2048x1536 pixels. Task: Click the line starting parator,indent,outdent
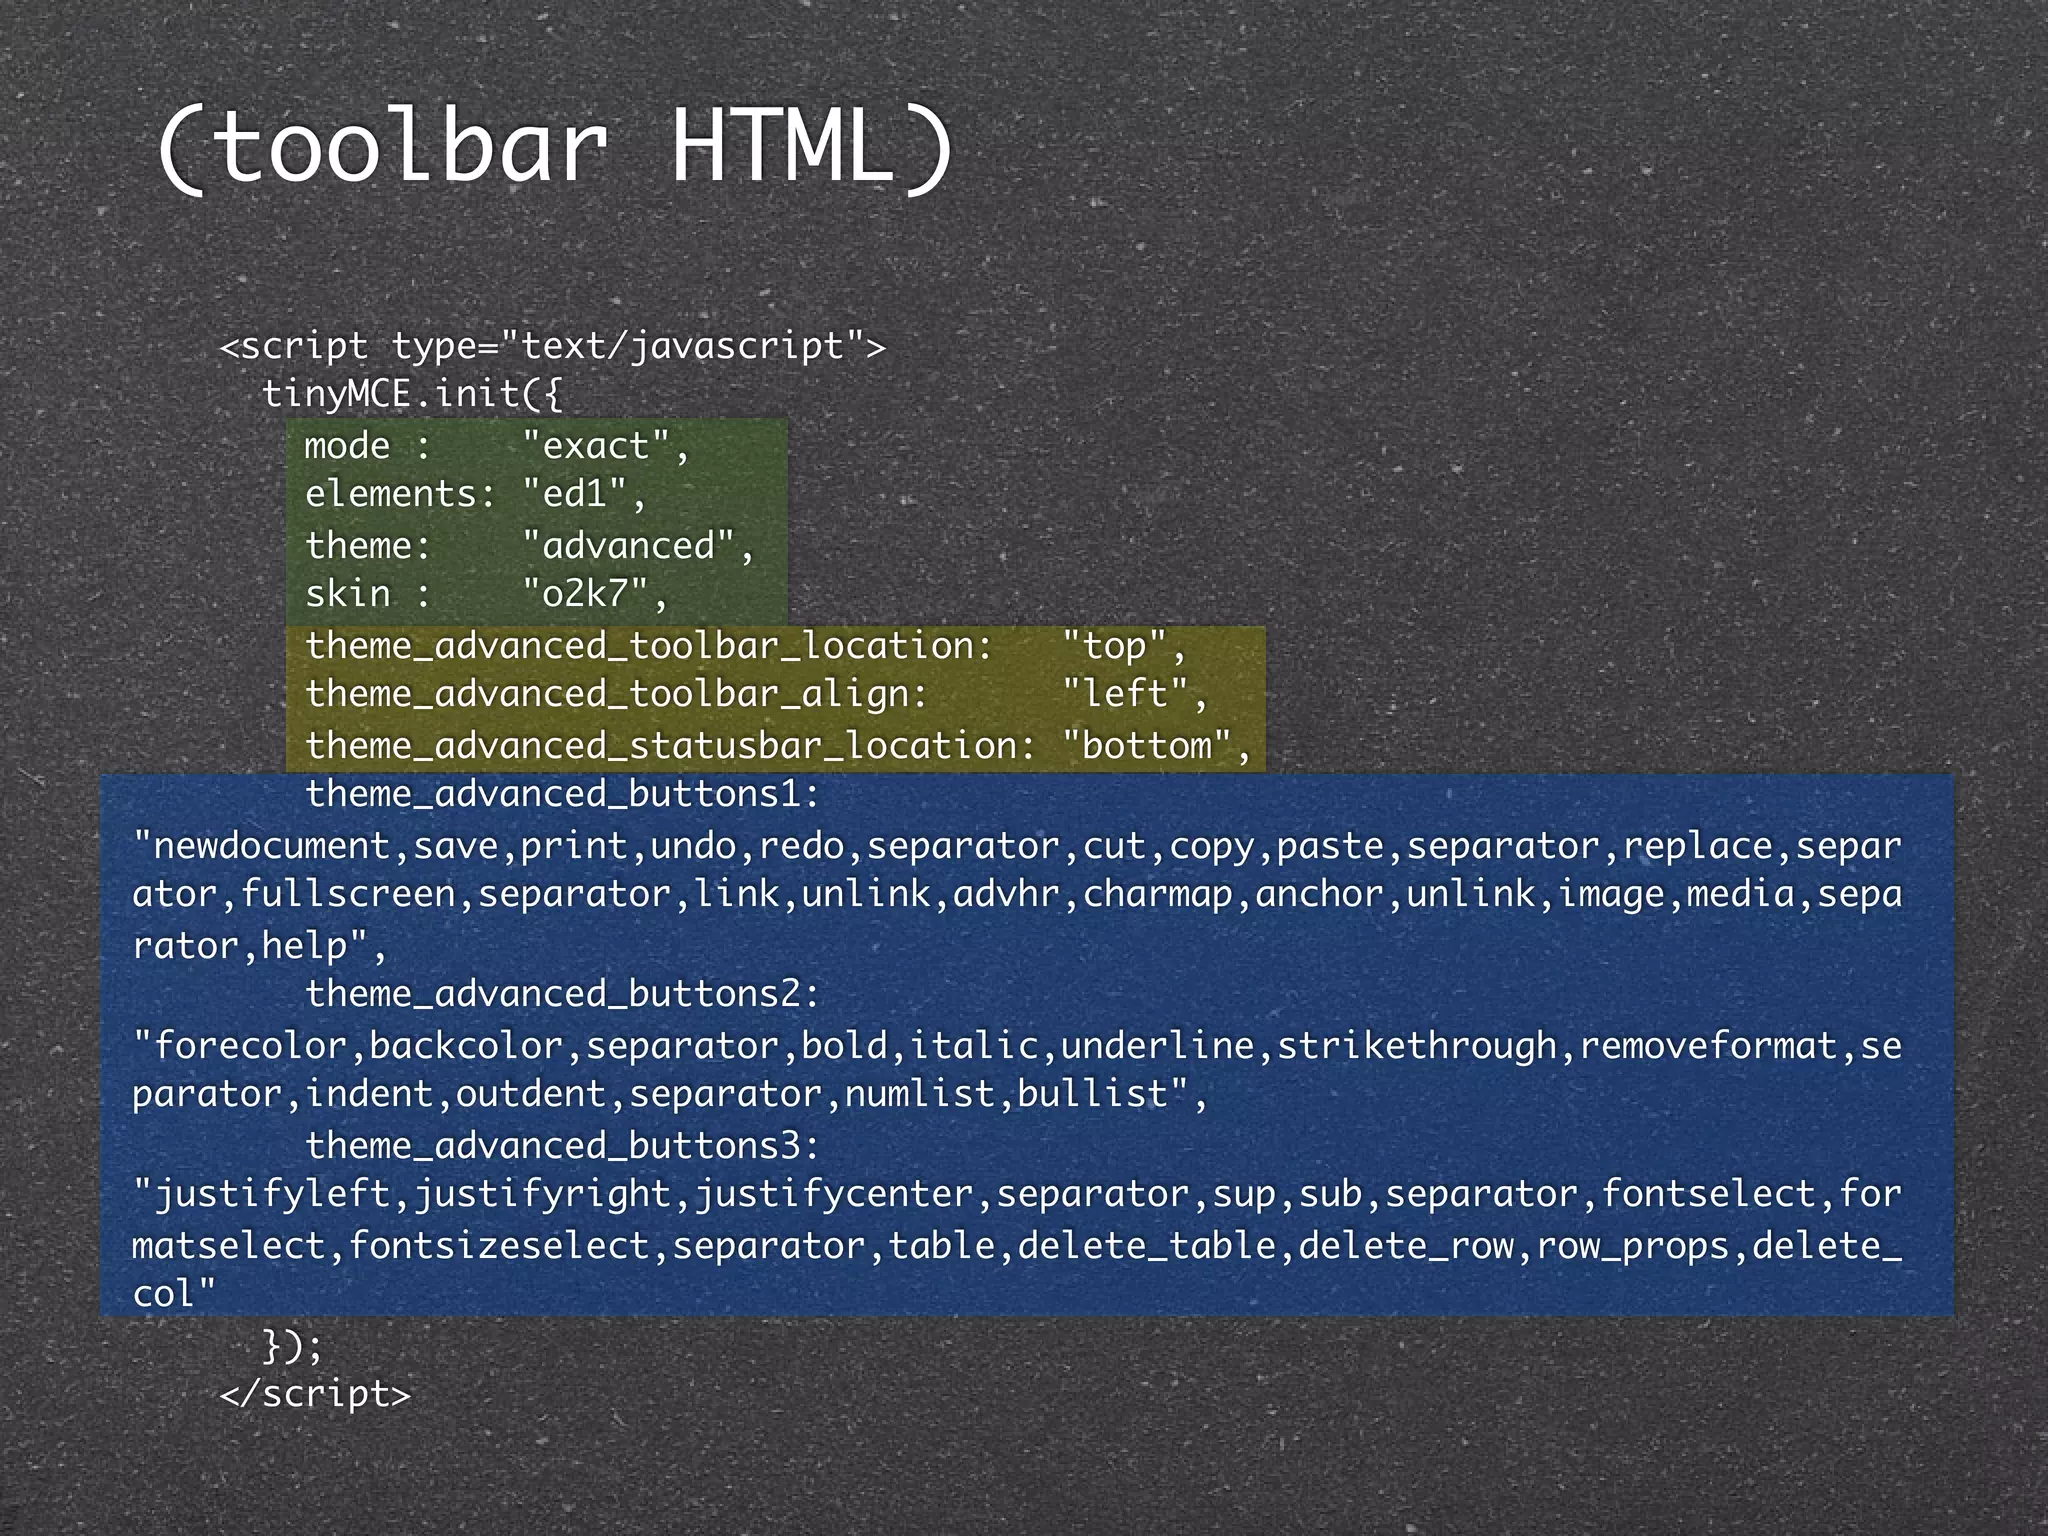pos(671,1094)
